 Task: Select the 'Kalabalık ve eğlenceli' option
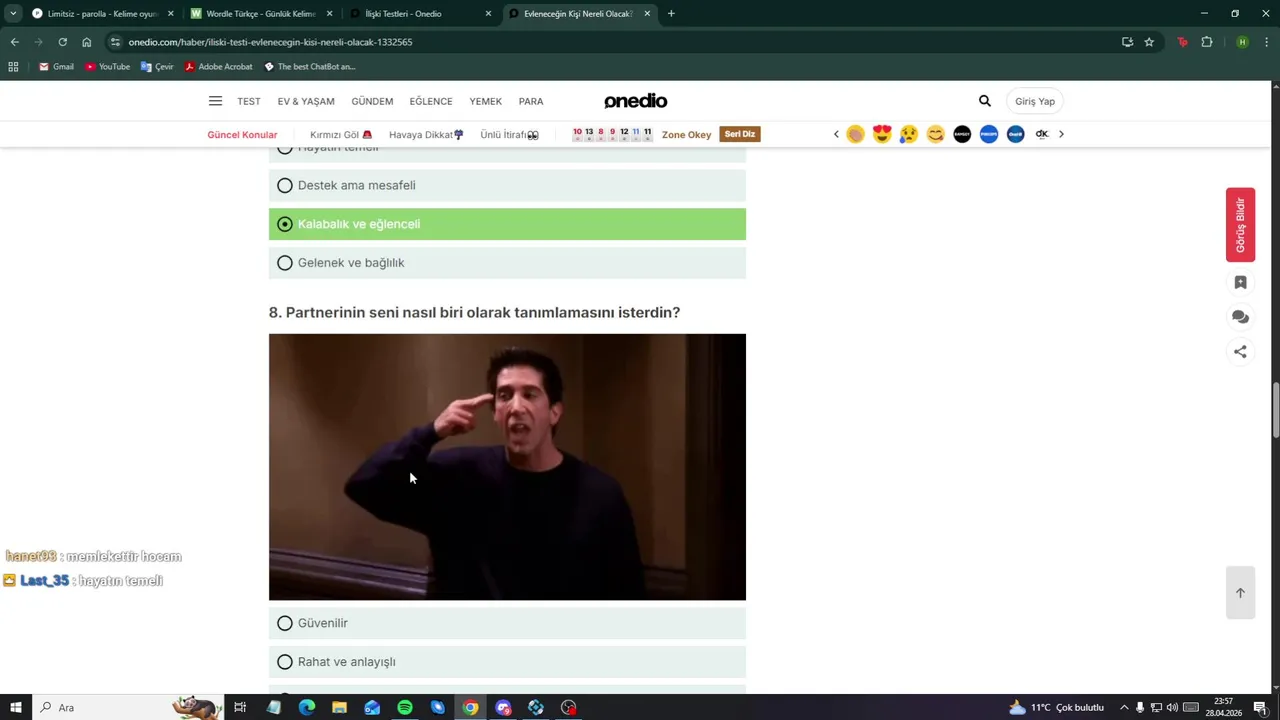(507, 224)
